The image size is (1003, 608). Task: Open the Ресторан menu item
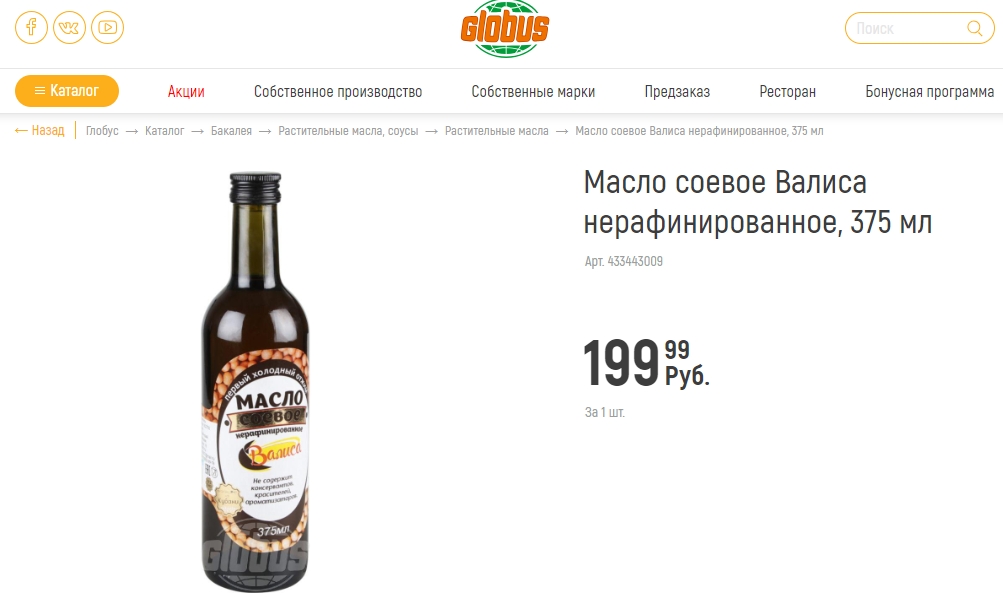(x=787, y=92)
